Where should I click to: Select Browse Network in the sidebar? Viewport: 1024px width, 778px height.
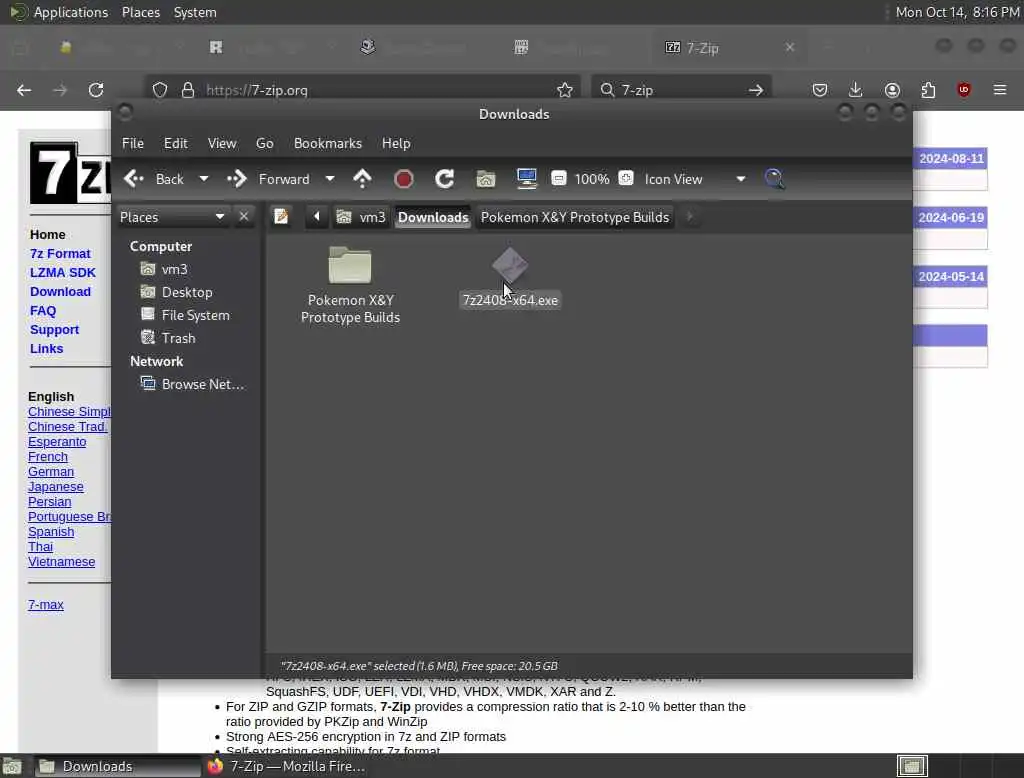(202, 384)
